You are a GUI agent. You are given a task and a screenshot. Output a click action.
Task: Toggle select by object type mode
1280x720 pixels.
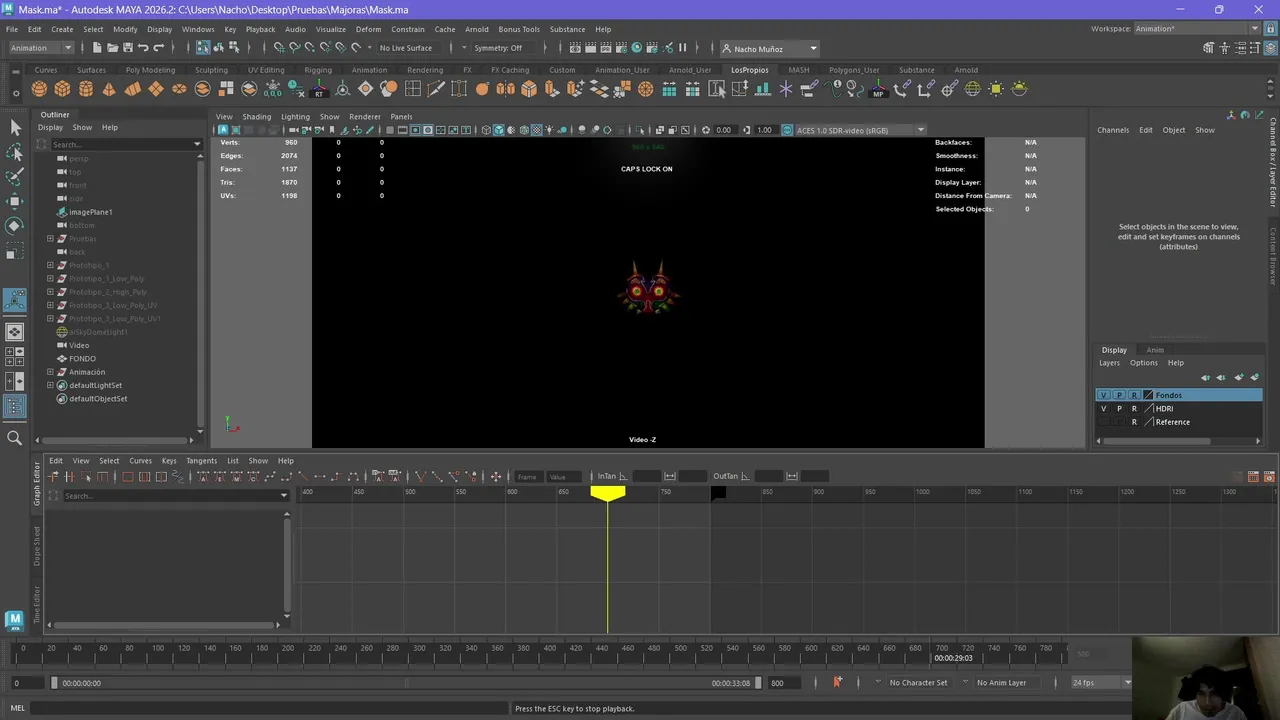[220, 48]
